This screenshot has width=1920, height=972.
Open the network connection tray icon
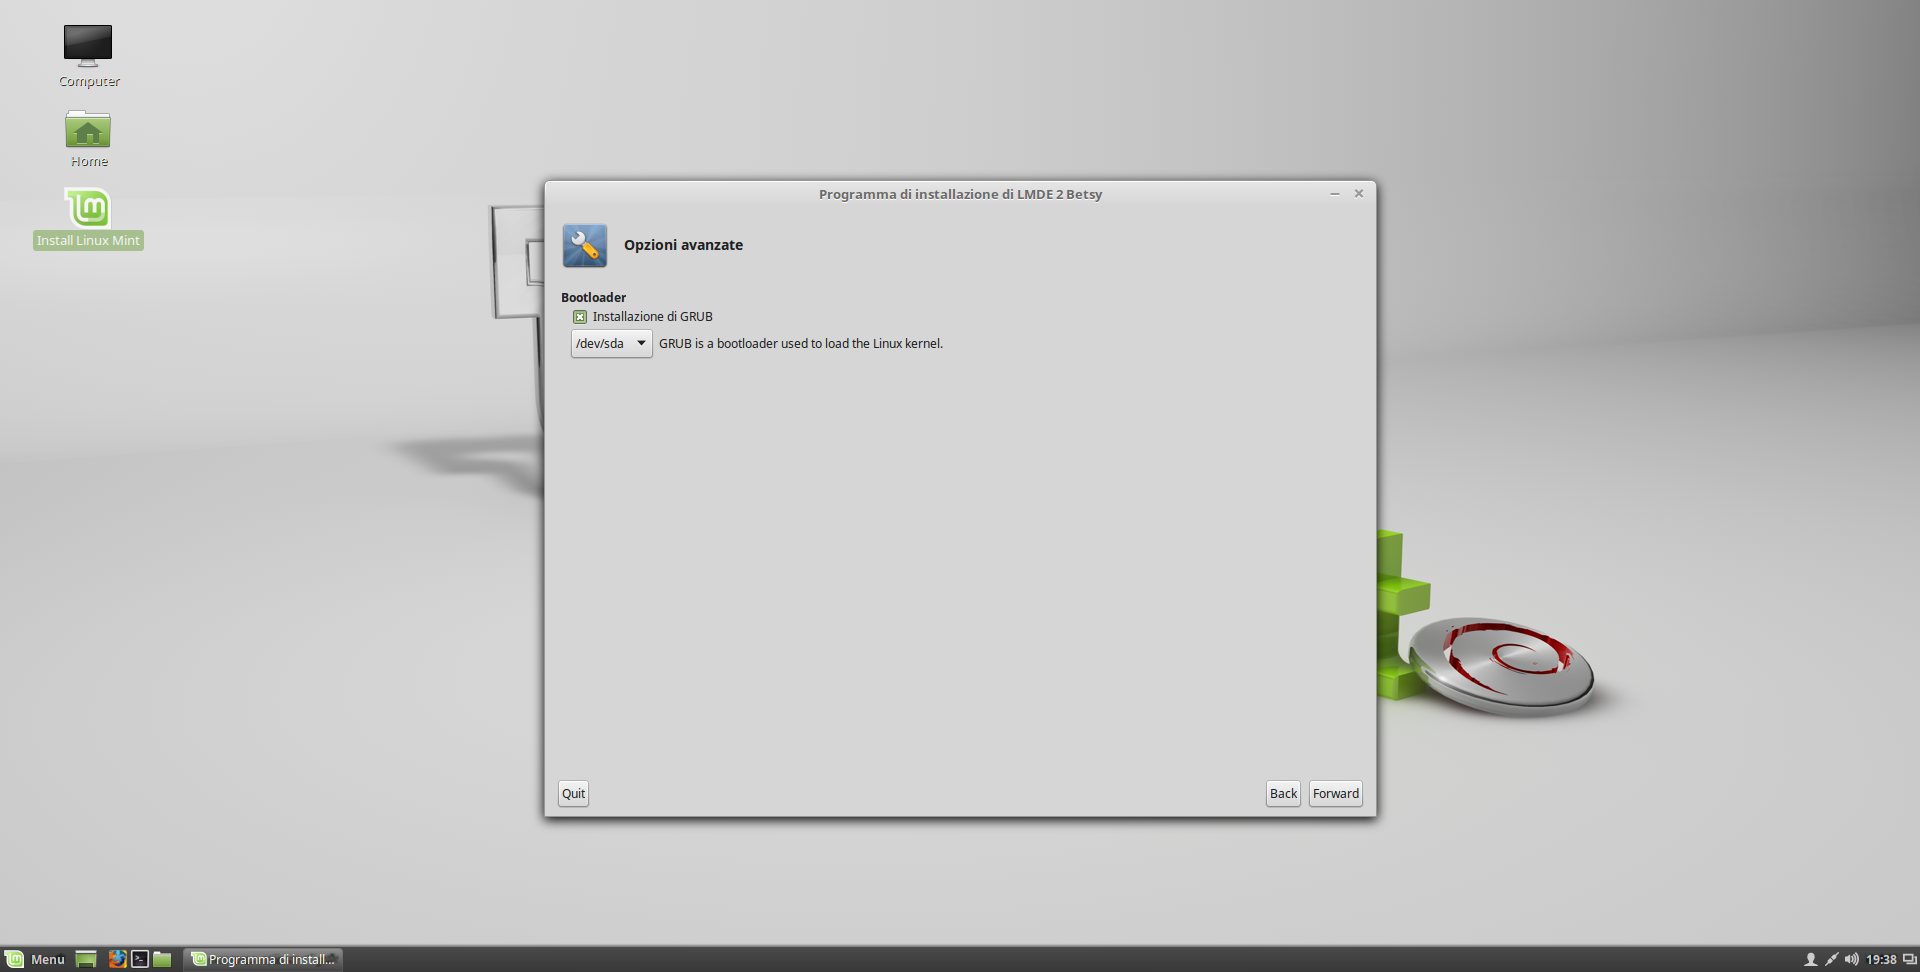1831,959
